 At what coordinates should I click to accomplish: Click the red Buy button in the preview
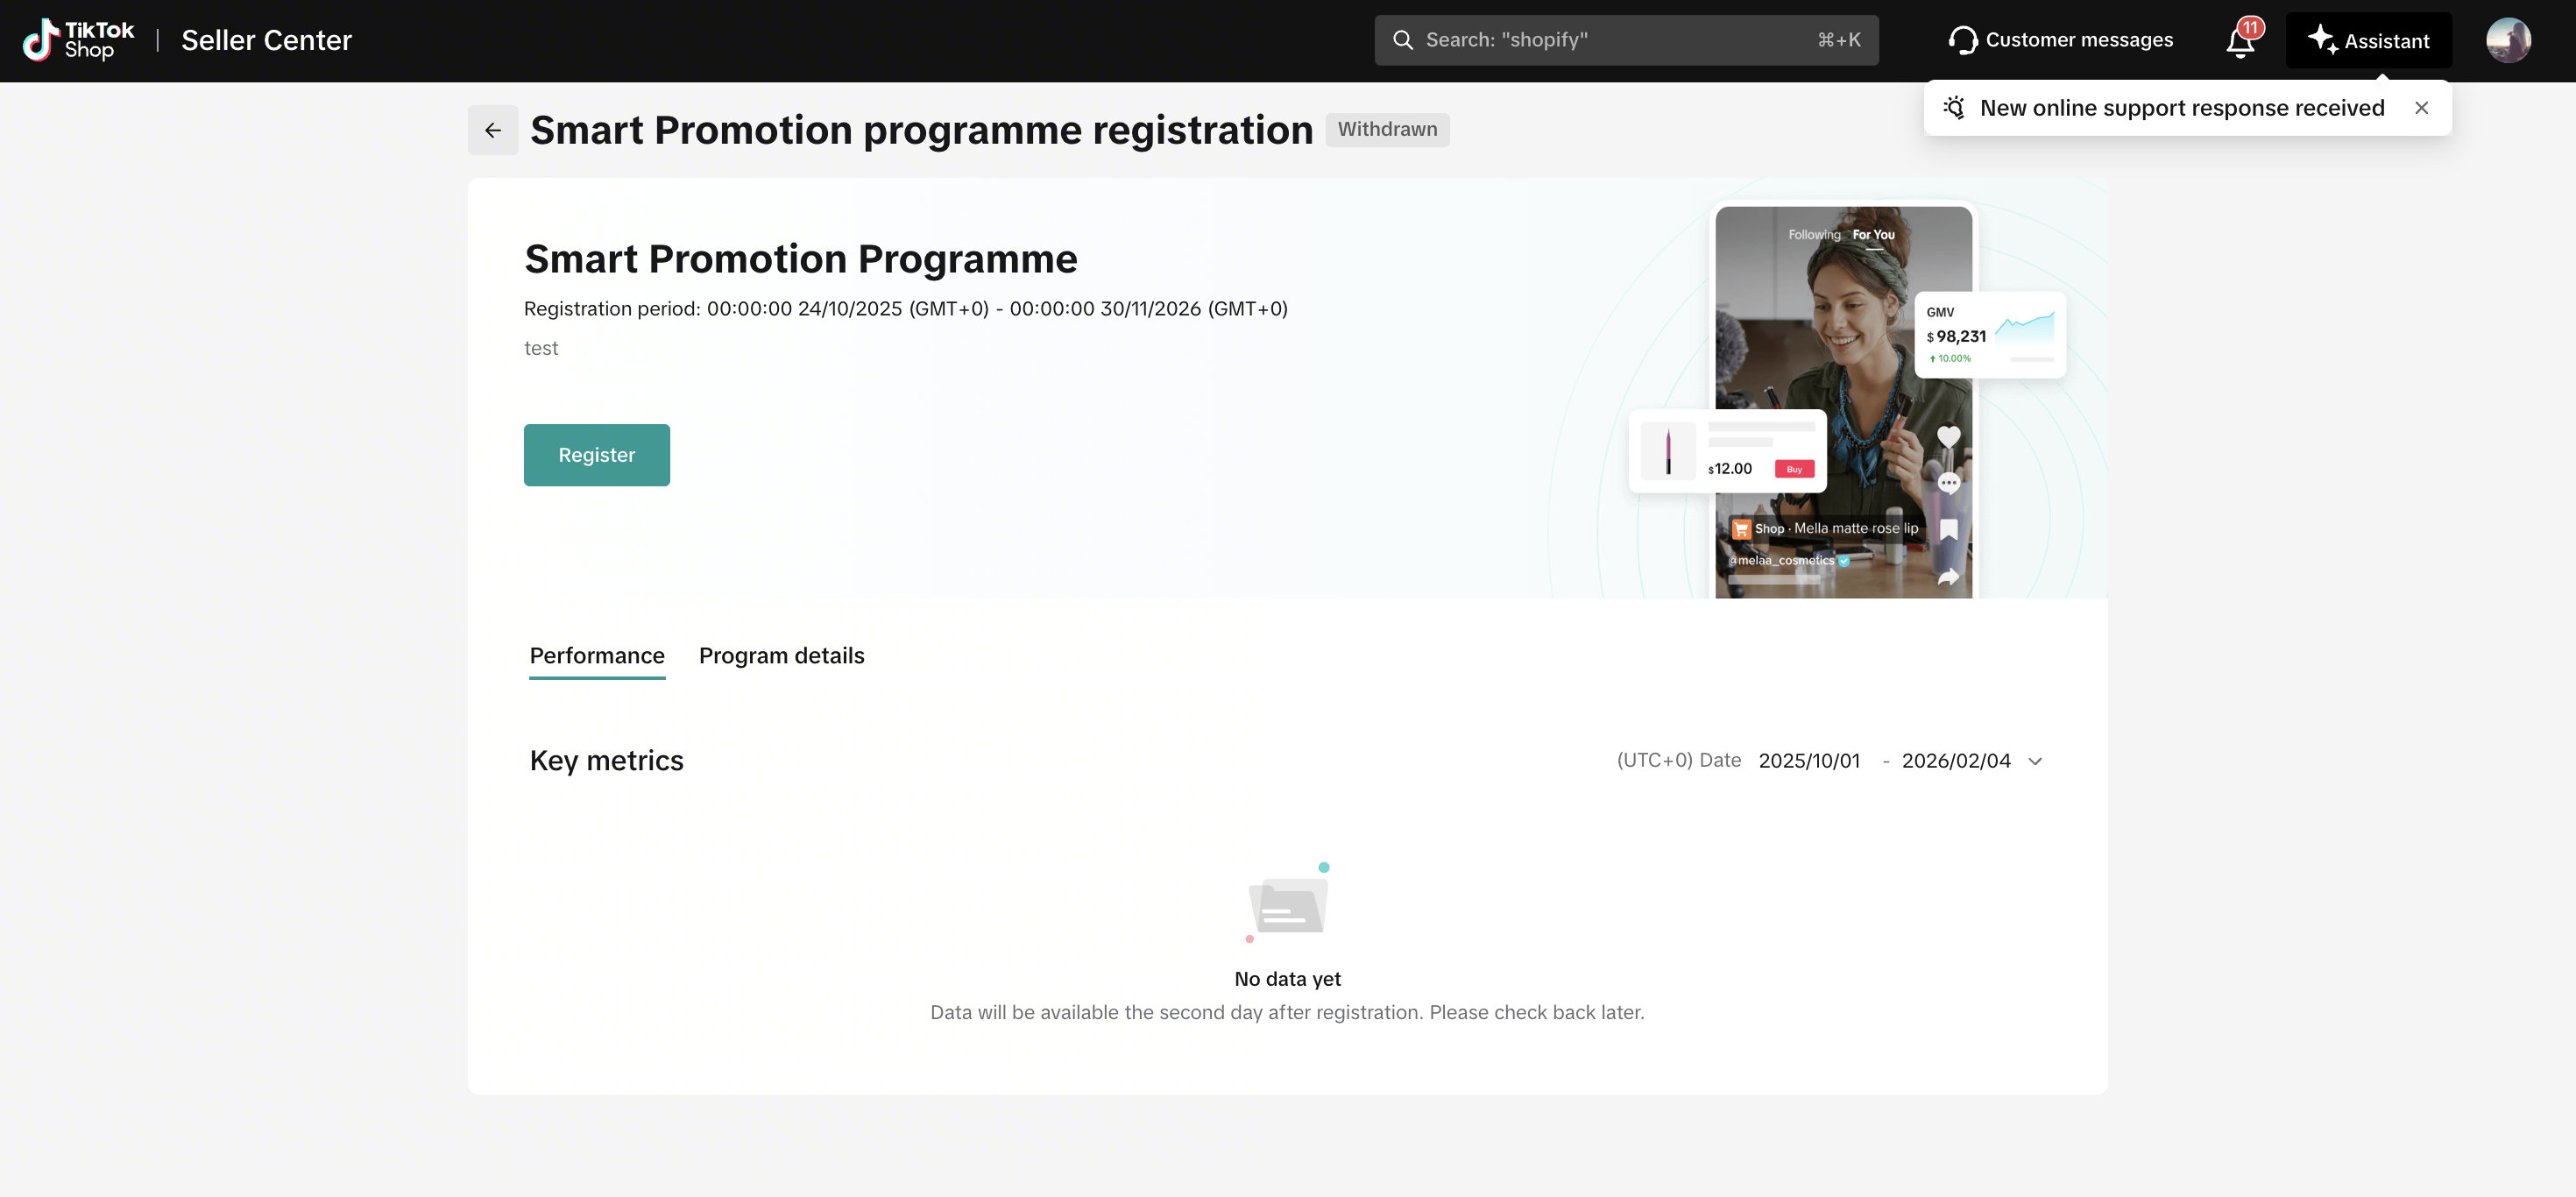pos(1794,469)
